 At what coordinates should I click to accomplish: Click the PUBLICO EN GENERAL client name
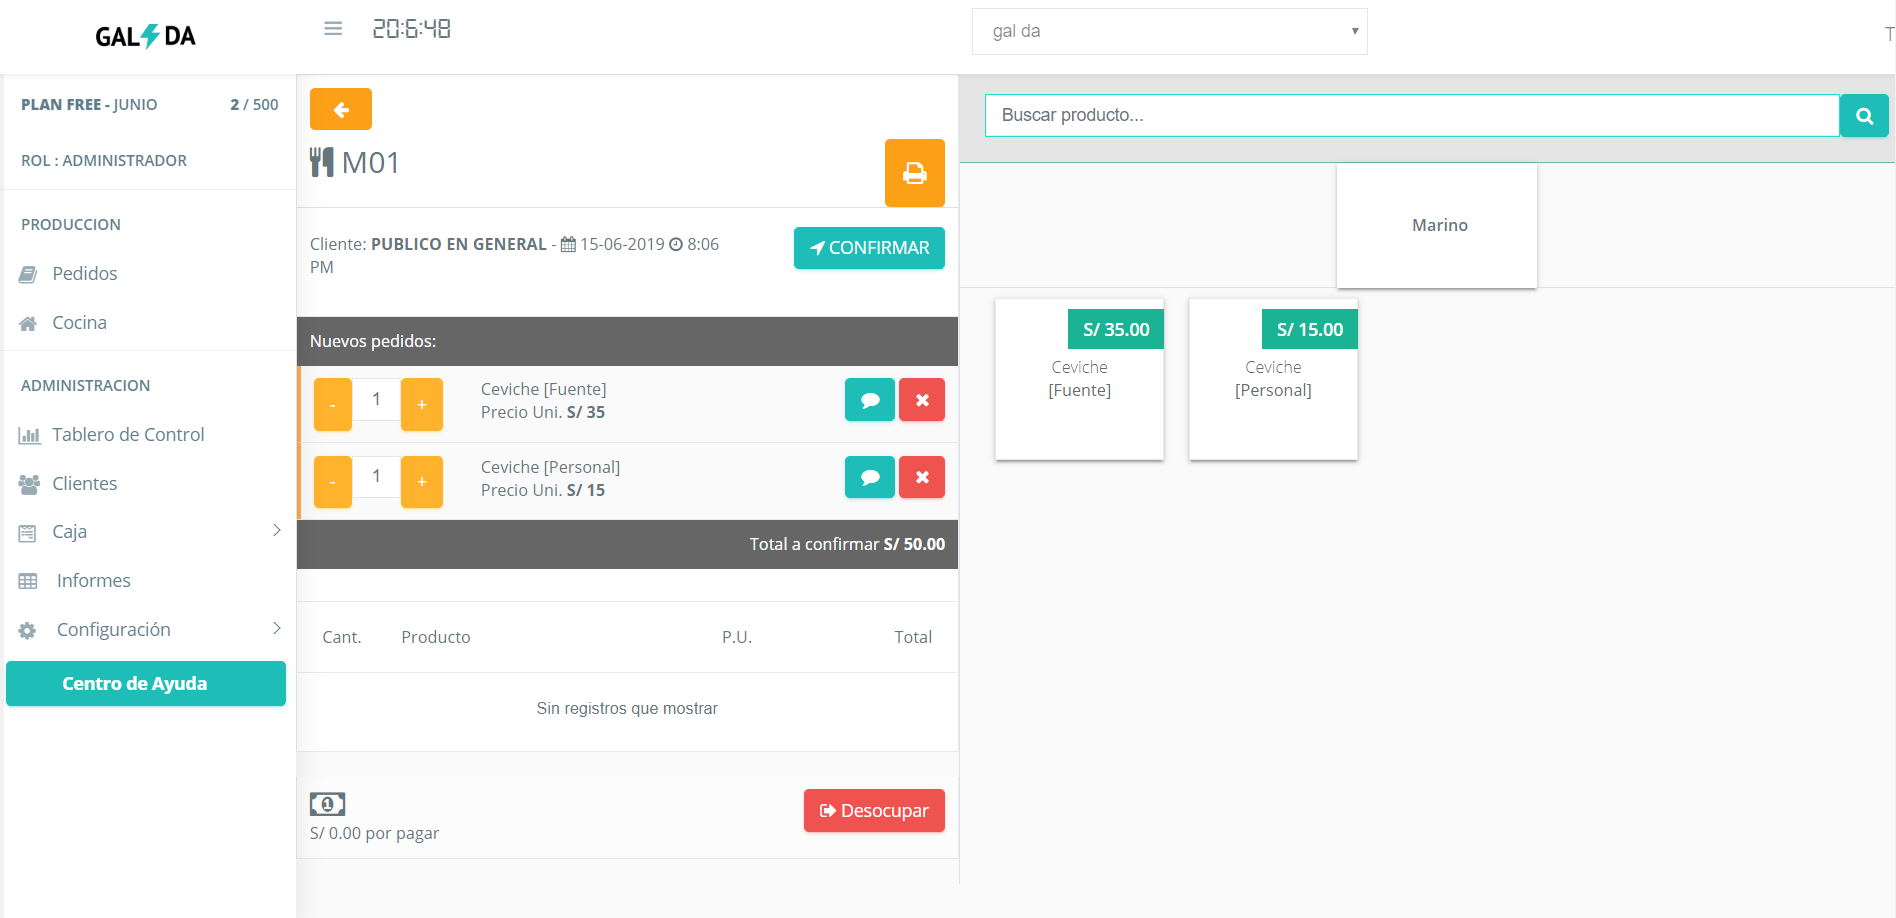[459, 245]
